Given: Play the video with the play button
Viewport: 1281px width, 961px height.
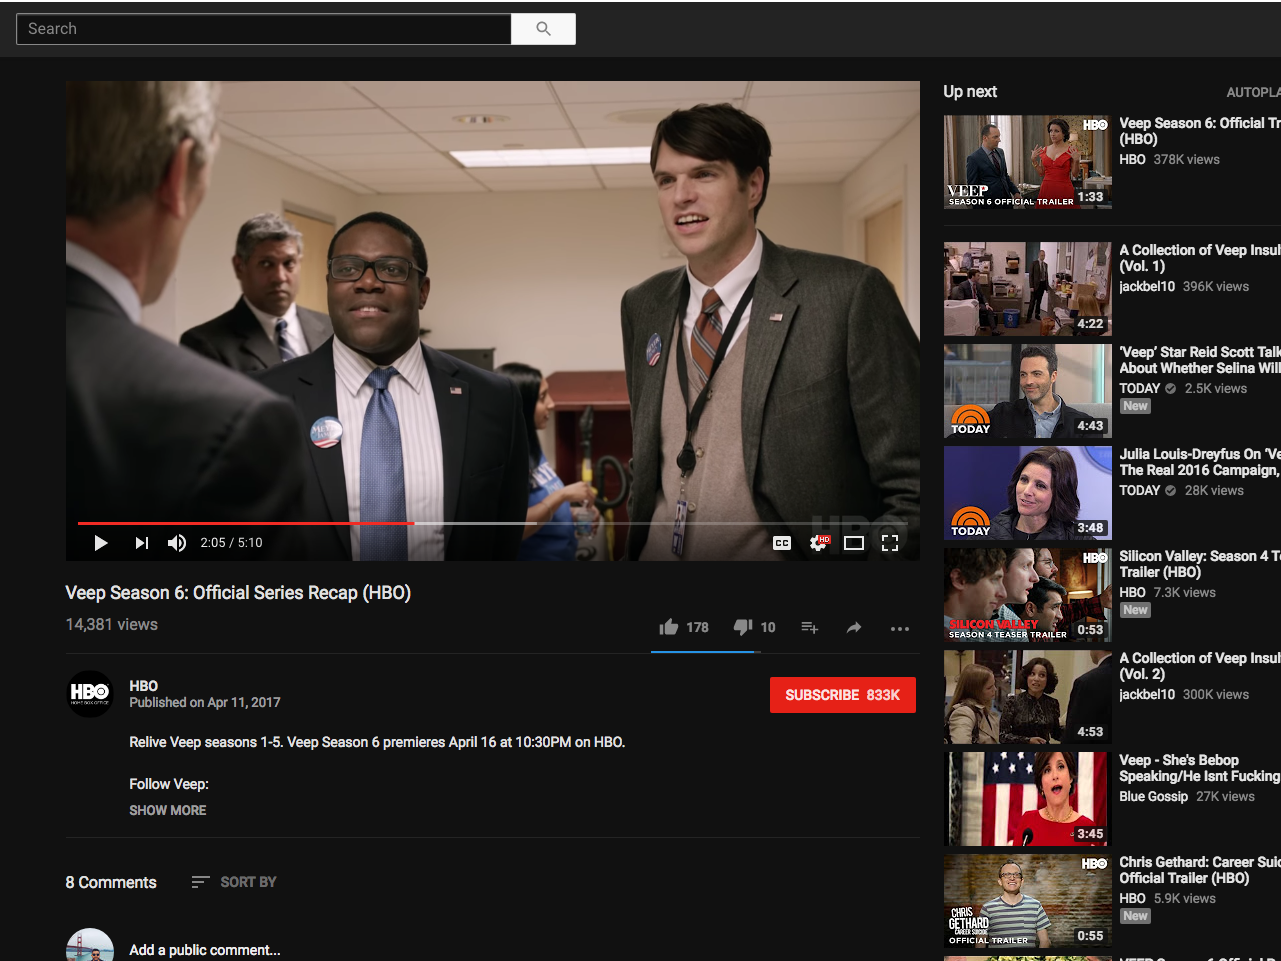Looking at the screenshot, I should (x=101, y=543).
